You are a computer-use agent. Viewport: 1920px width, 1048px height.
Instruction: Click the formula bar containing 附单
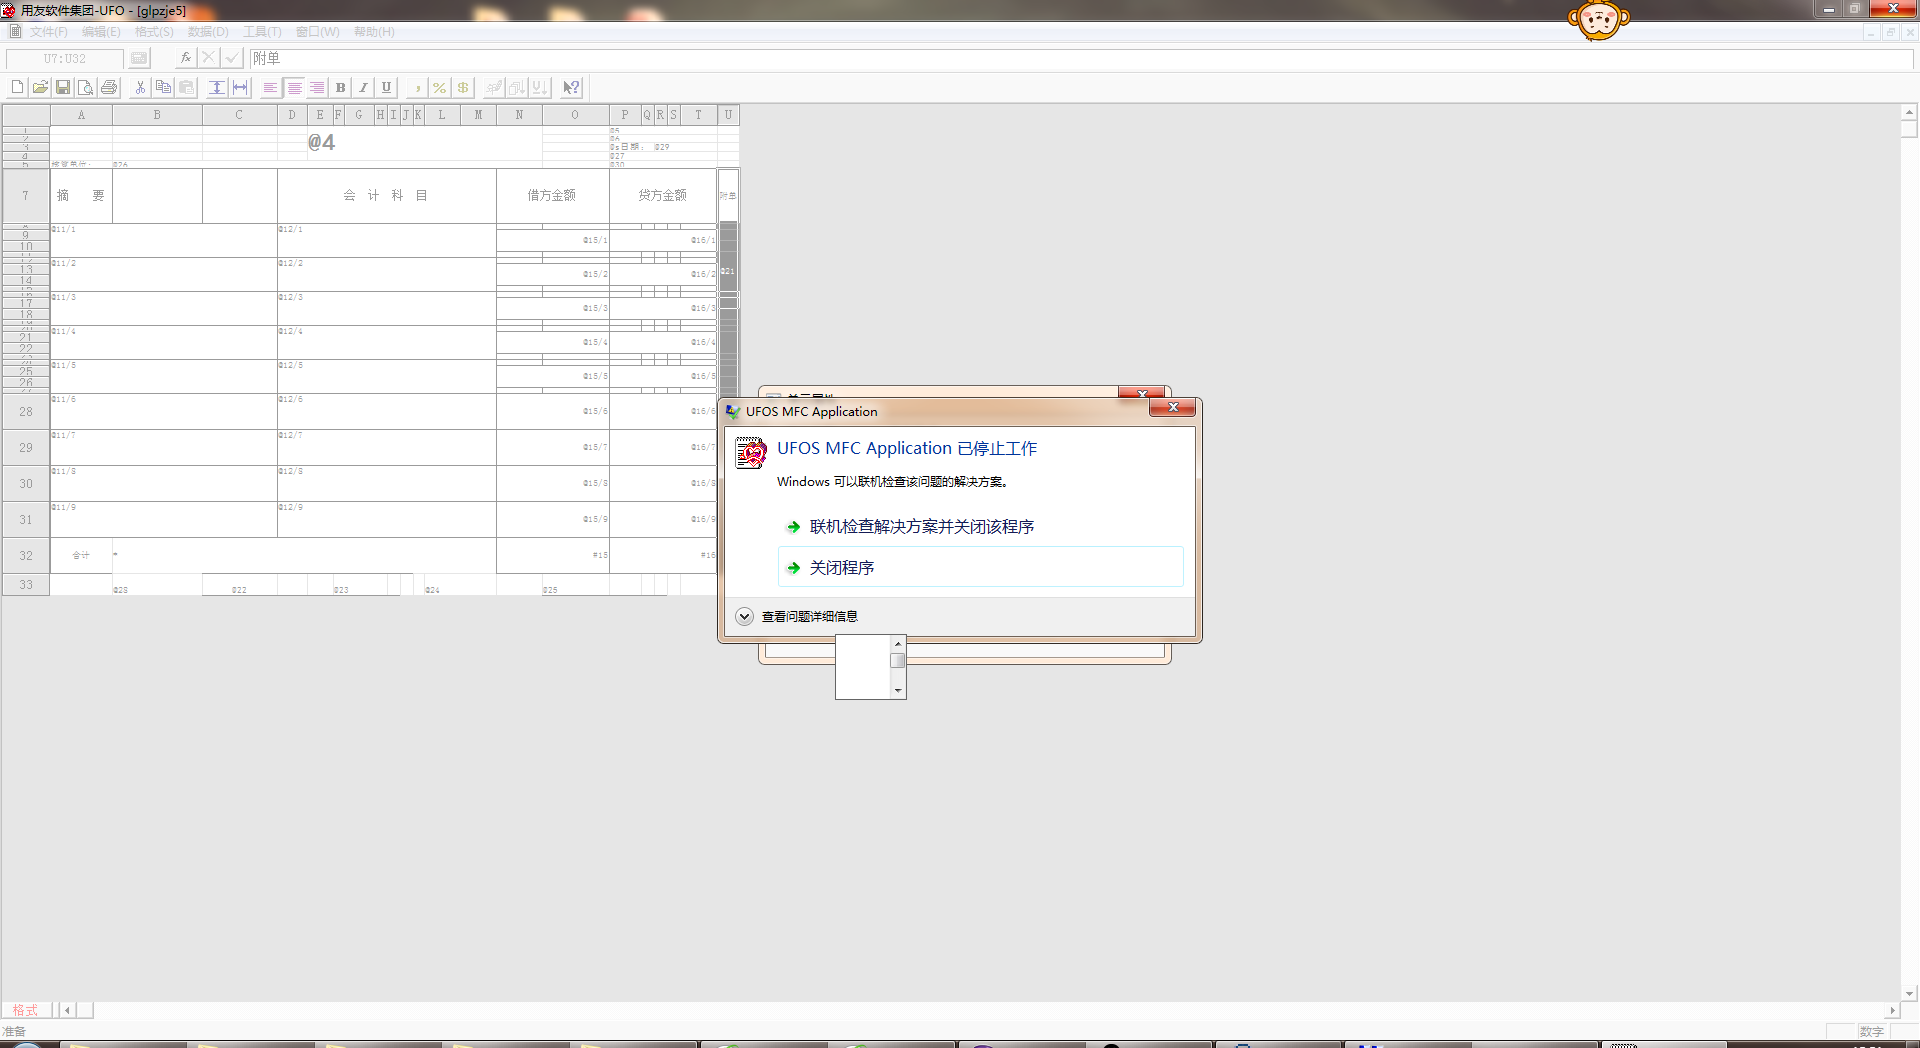(x=1080, y=59)
